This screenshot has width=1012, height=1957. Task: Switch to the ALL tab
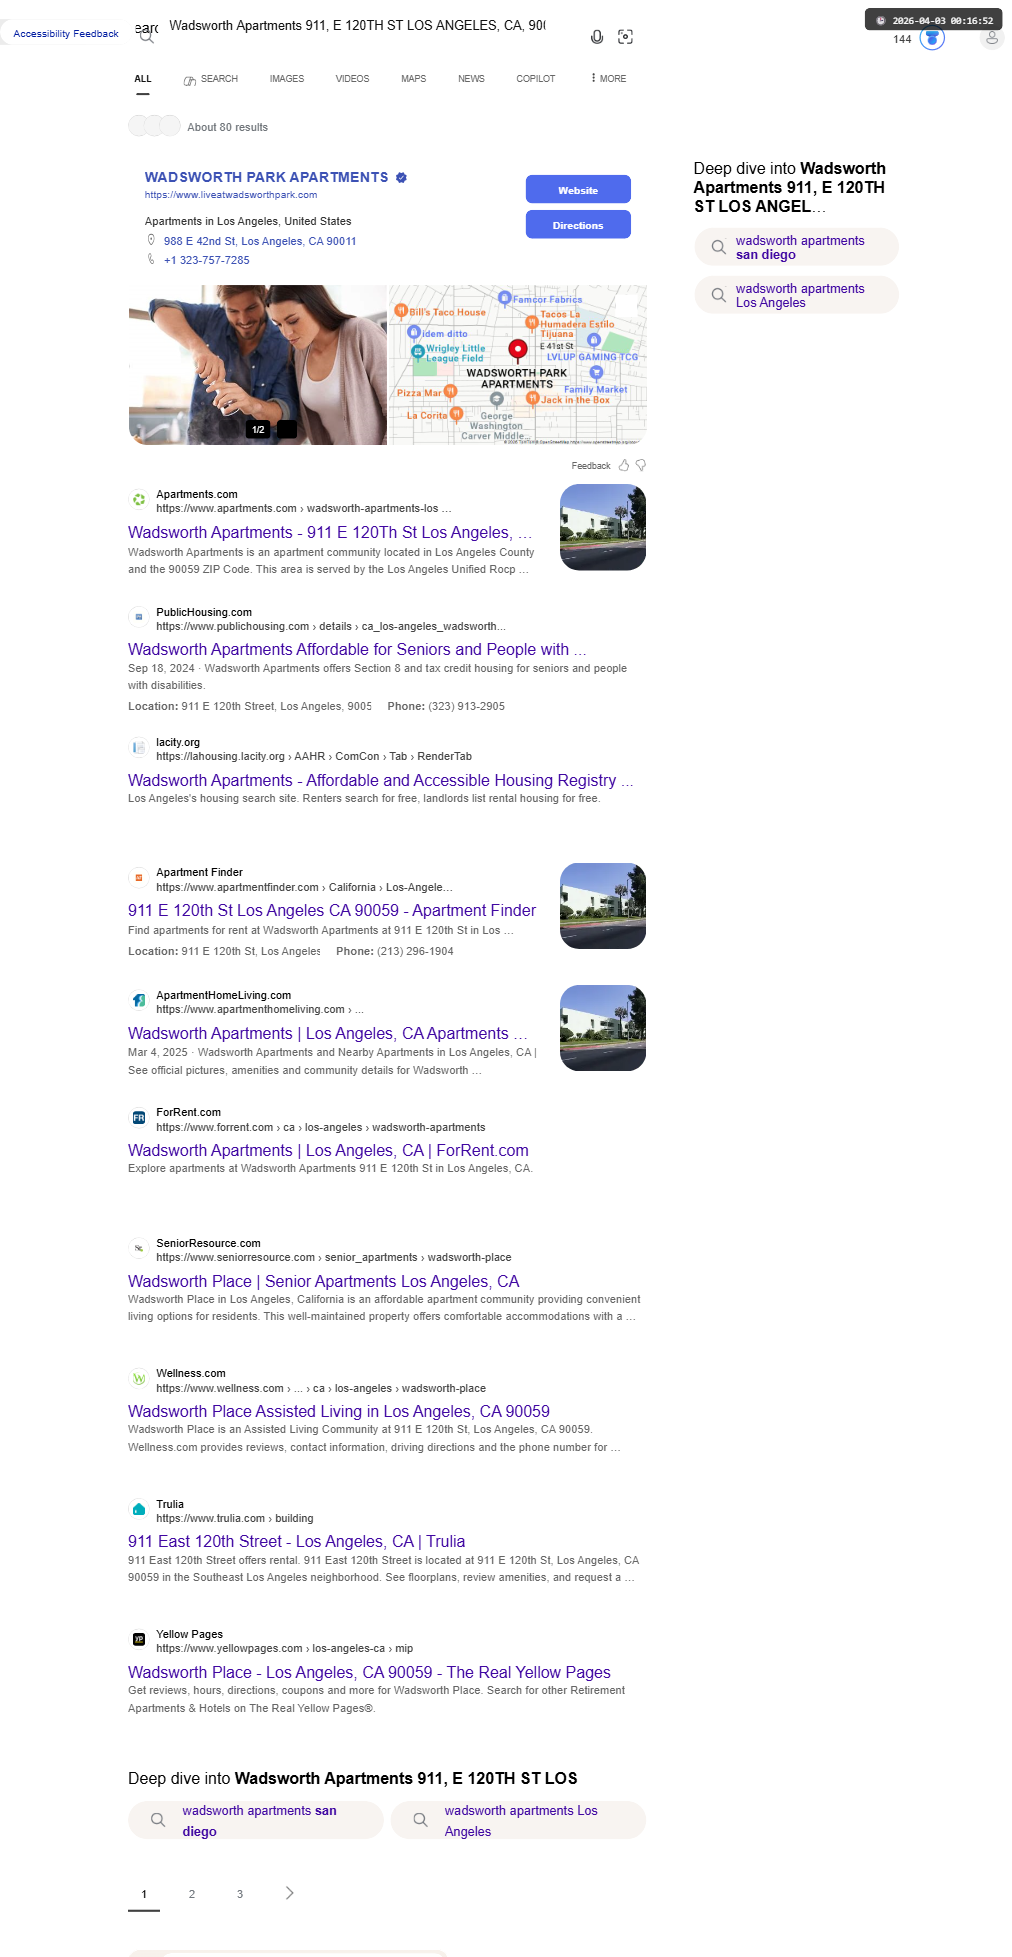pyautogui.click(x=143, y=78)
